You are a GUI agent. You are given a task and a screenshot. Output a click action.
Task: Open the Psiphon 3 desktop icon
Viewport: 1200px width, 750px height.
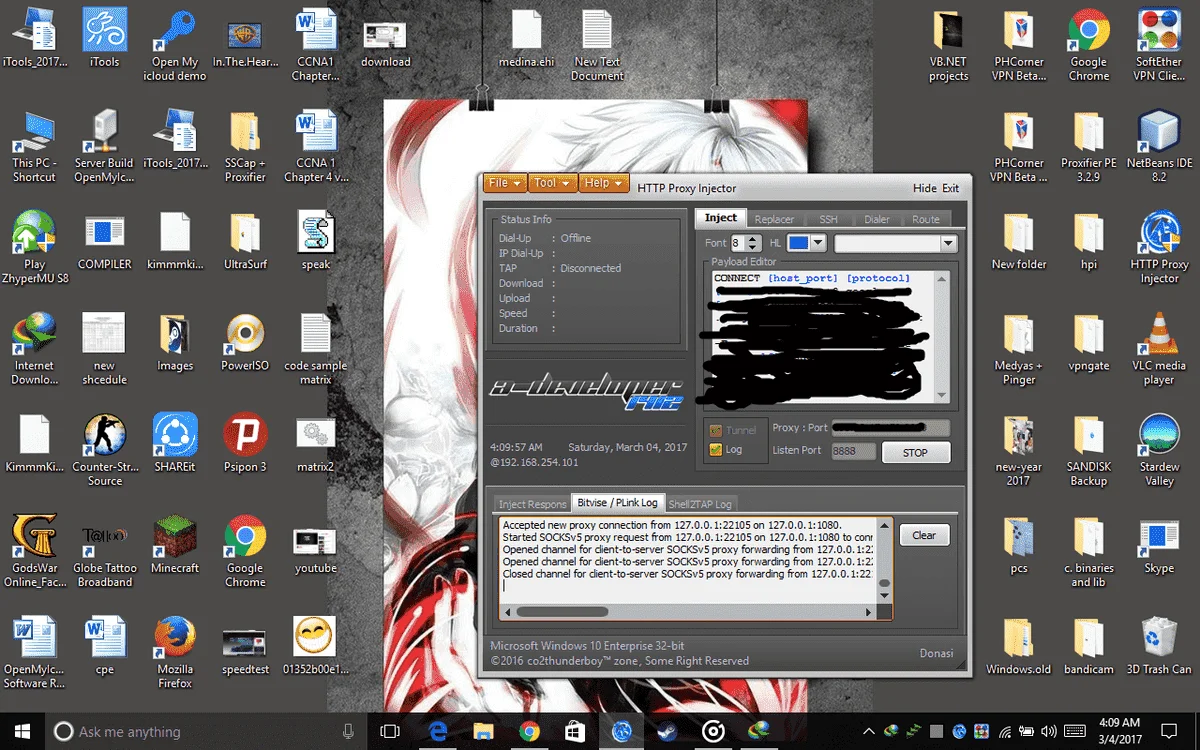tap(245, 444)
